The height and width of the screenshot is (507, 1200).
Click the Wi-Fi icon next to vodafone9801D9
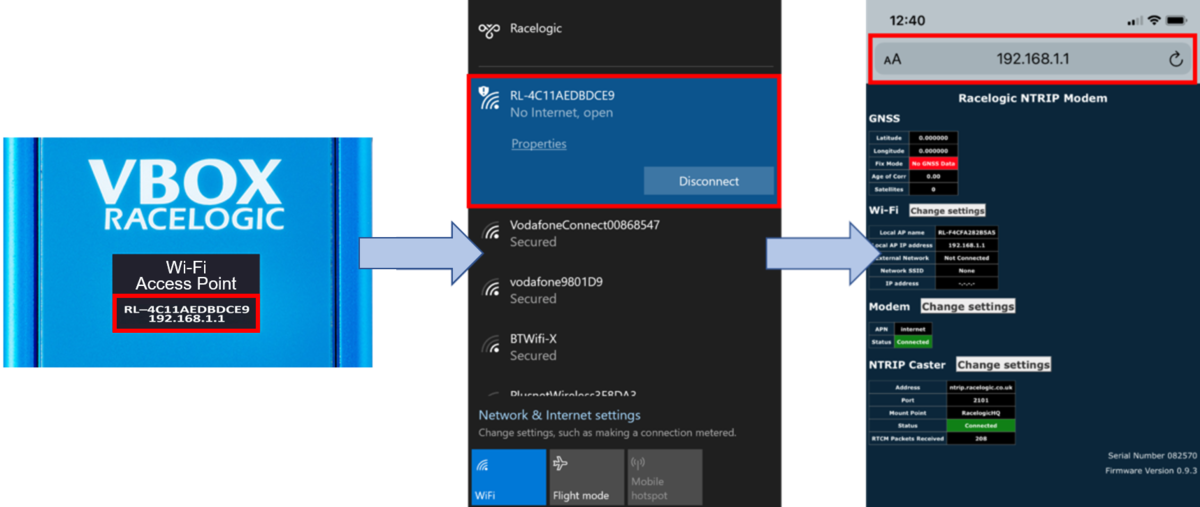point(490,289)
